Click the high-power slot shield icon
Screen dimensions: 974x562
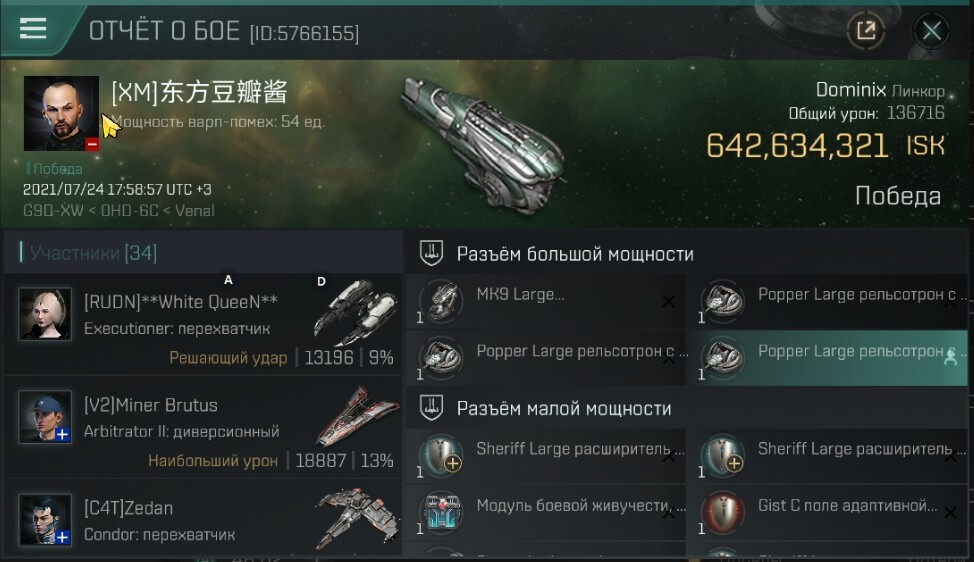[x=431, y=253]
